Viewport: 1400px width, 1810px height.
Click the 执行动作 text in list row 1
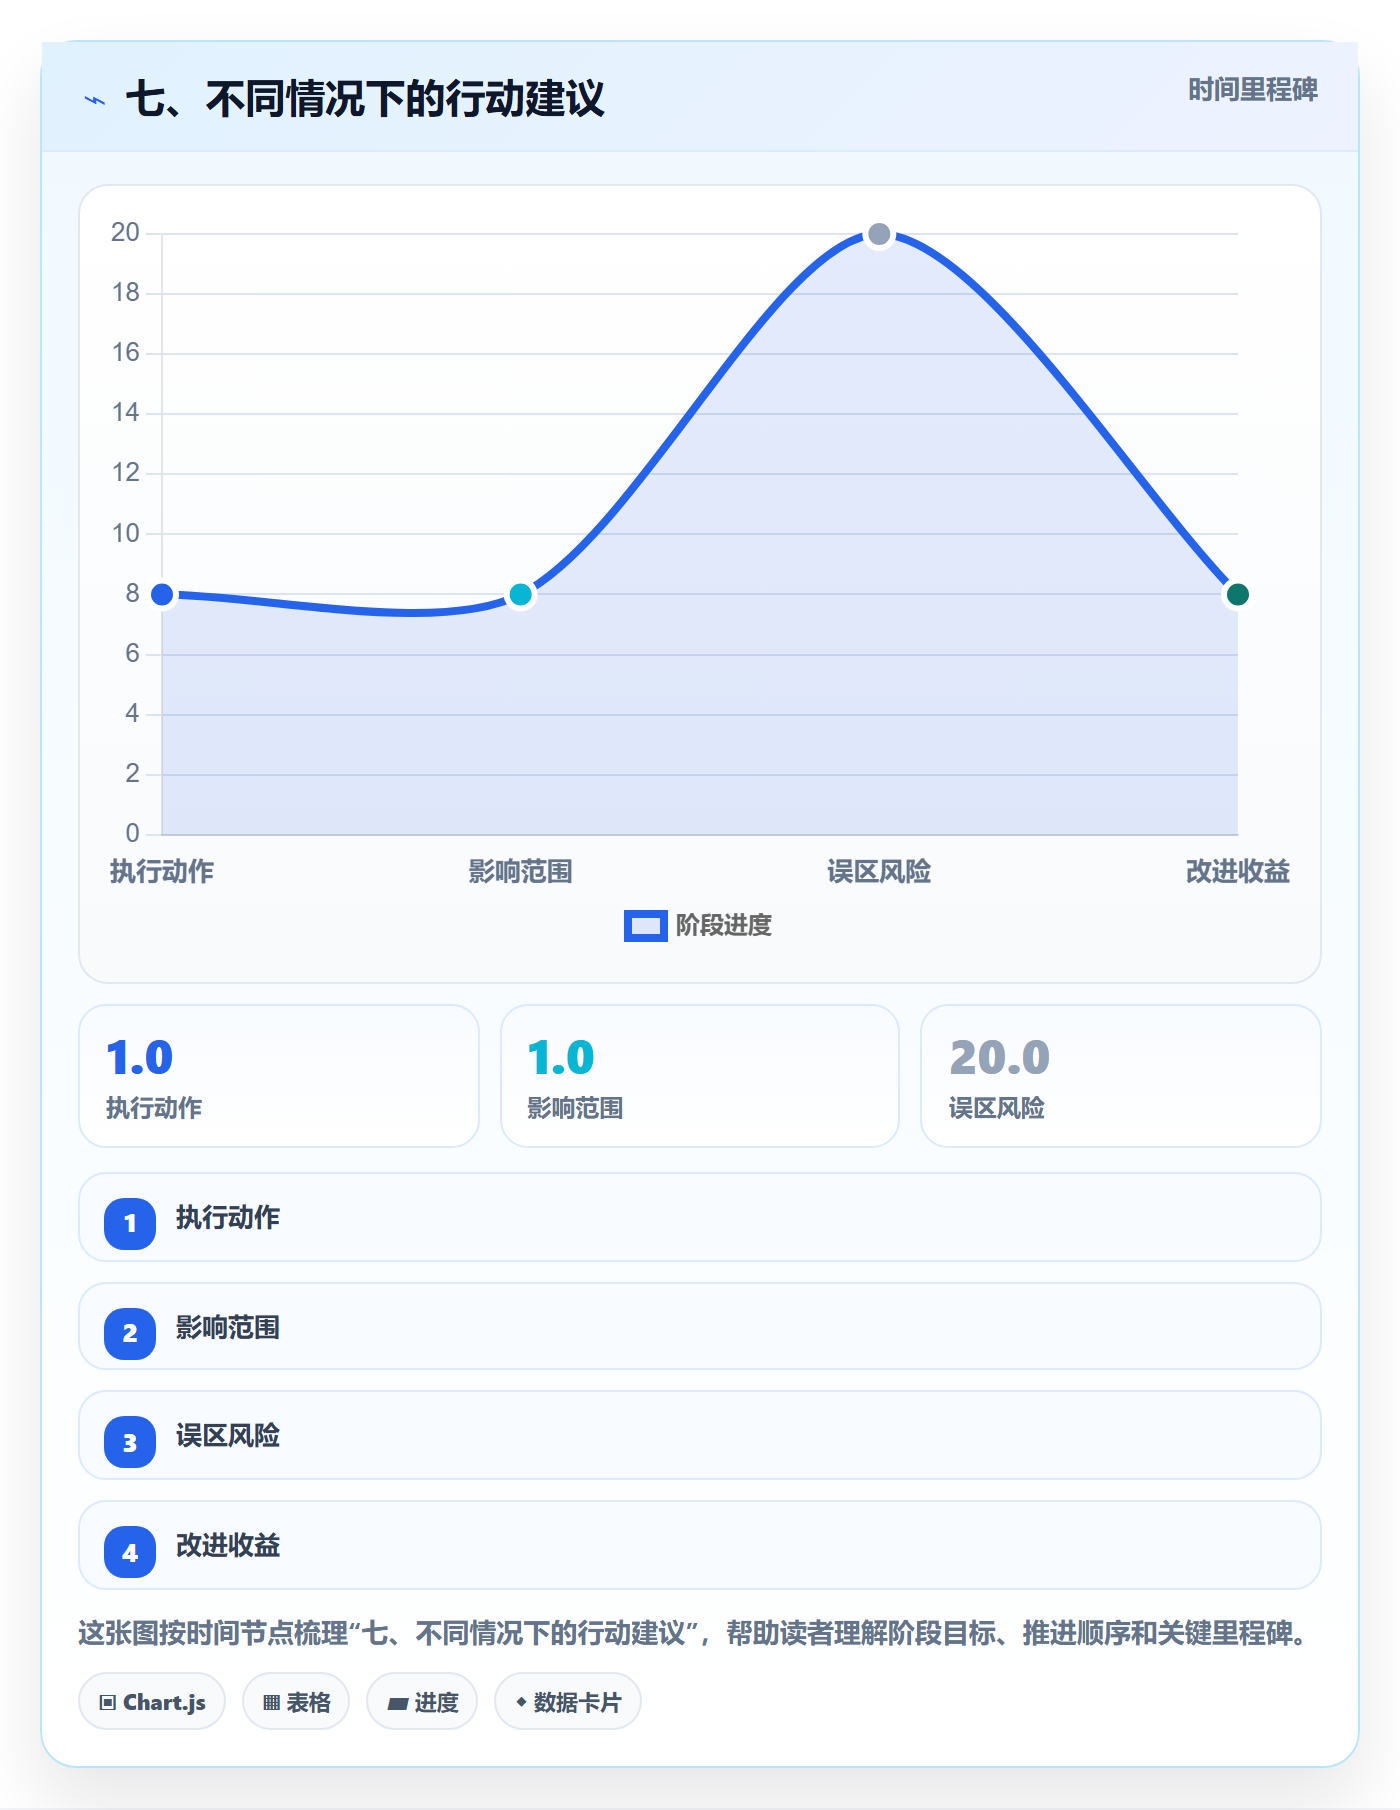[228, 1218]
